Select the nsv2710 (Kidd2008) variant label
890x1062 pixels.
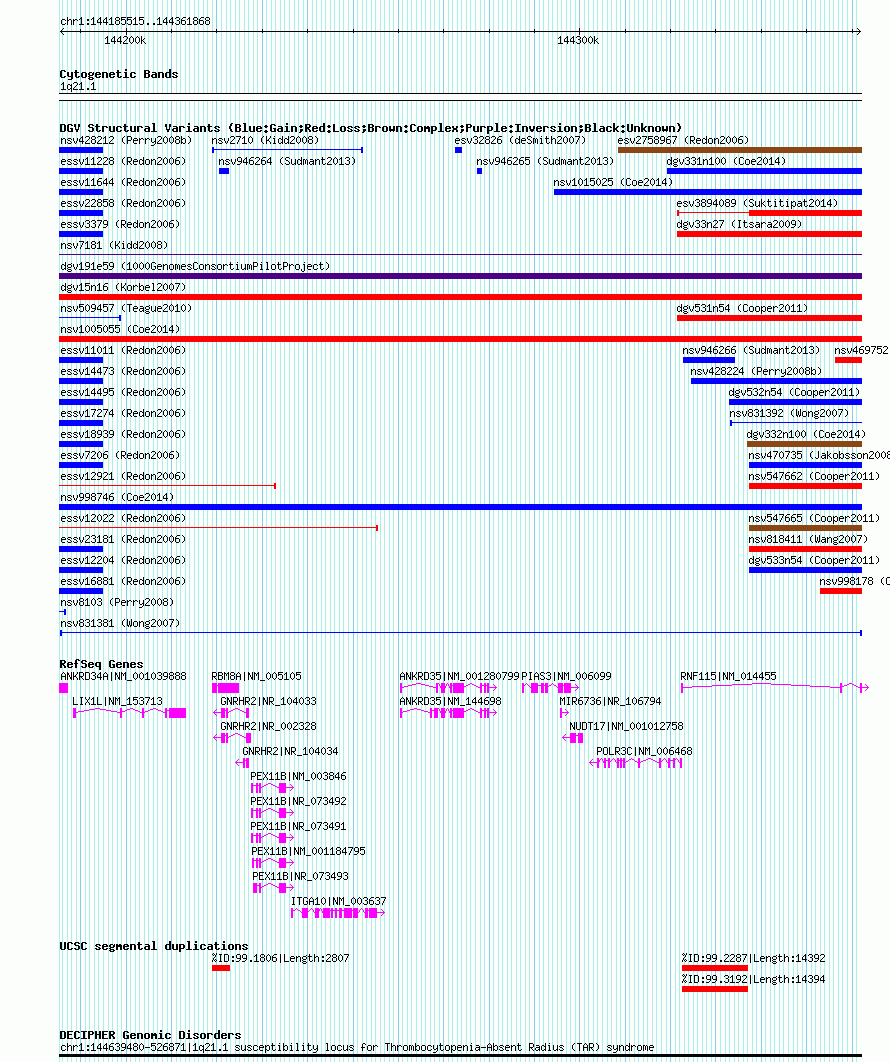tap(265, 140)
